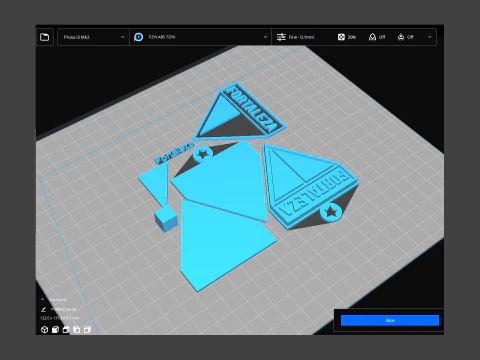Select the Fine 0.1mm profile label
480x360 pixels.
point(301,37)
